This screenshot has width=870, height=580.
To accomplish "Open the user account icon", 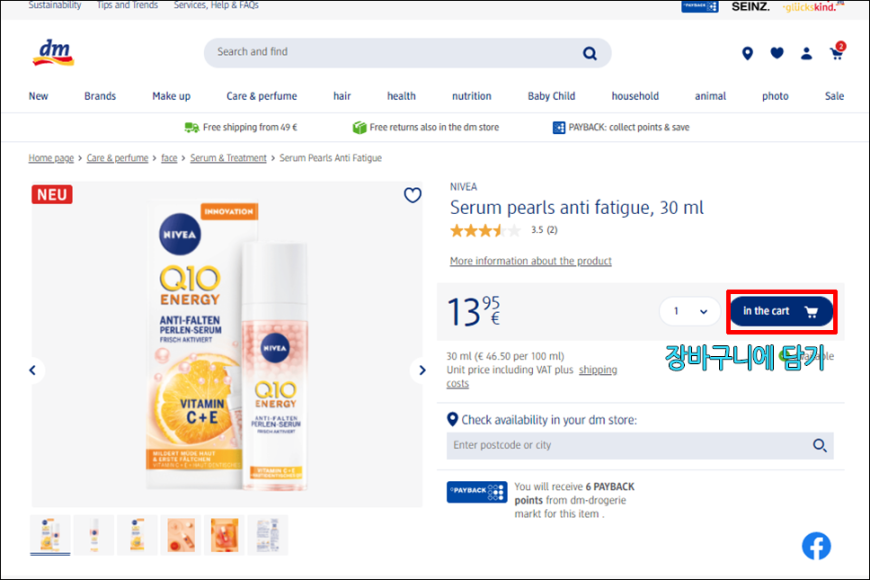I will click(806, 53).
